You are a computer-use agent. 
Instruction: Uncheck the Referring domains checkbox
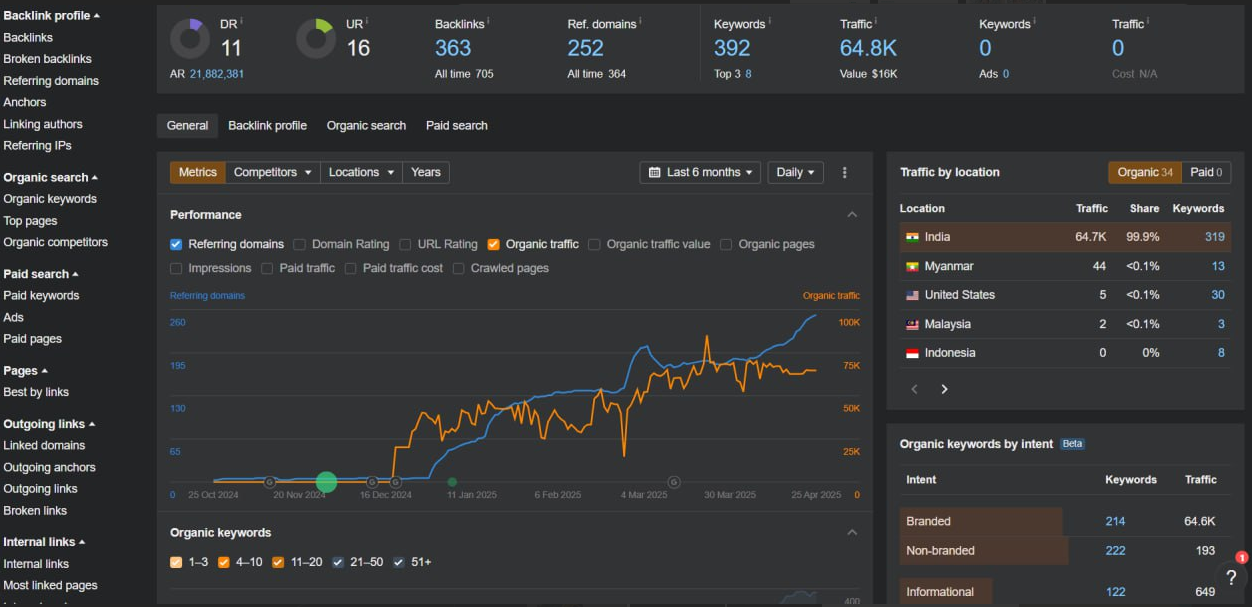[176, 244]
